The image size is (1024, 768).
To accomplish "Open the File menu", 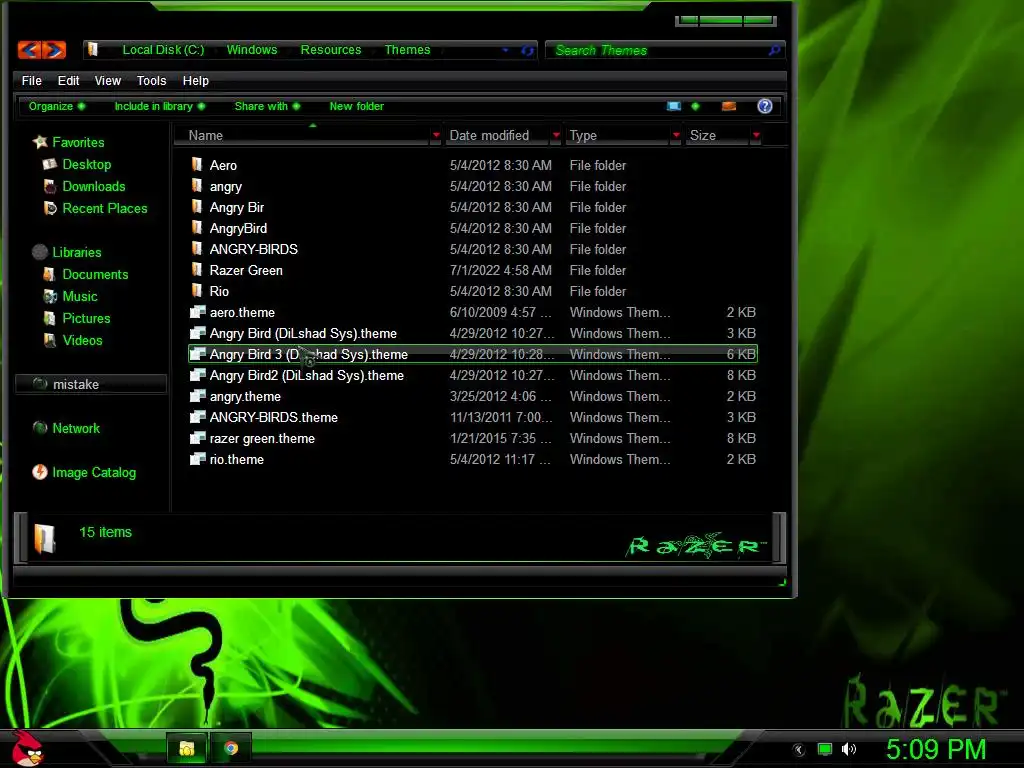I will 31,80.
